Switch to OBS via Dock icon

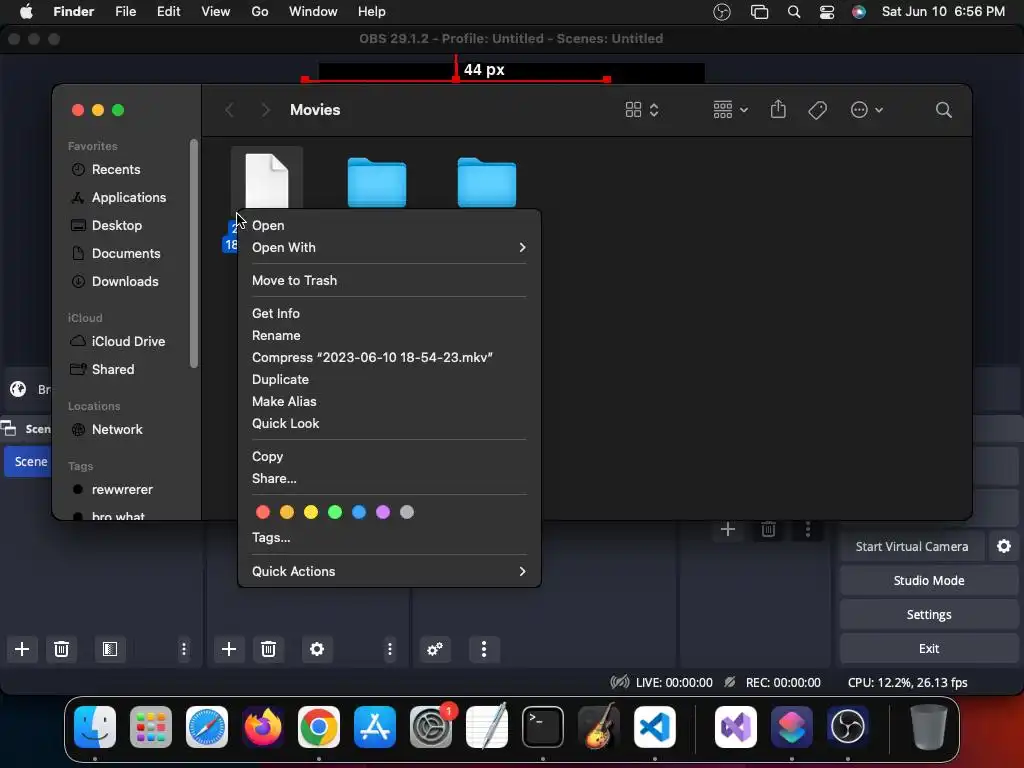848,727
